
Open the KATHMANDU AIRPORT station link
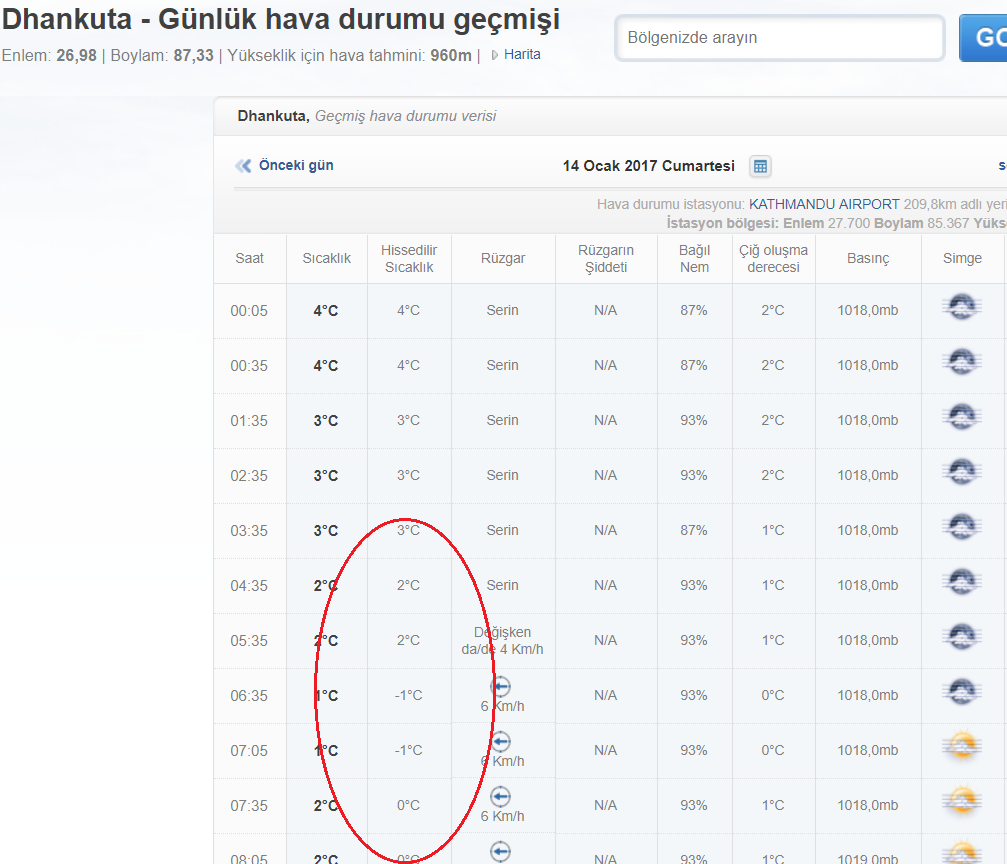click(824, 204)
